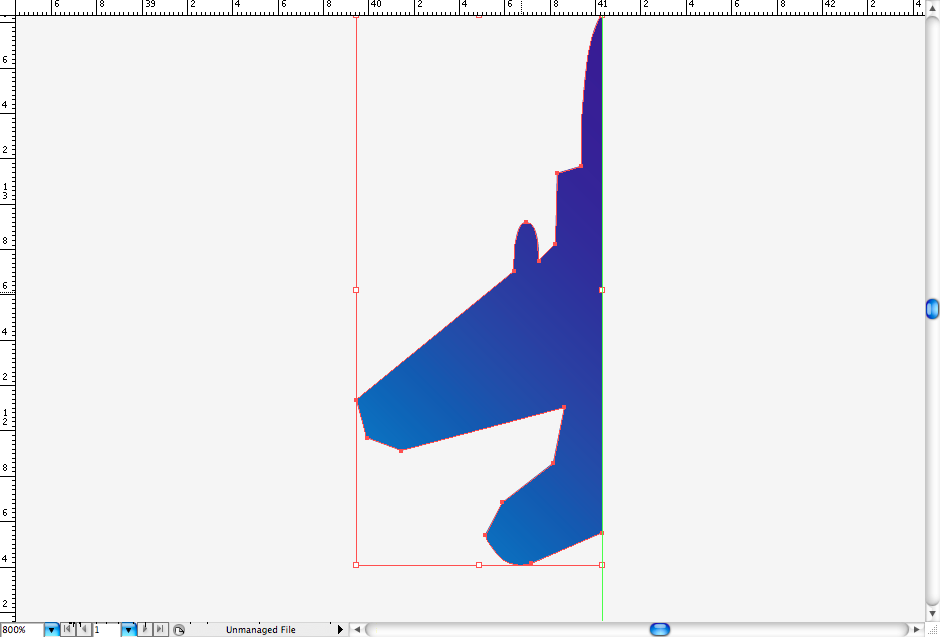Click the vertical scrollbar down arrow
This screenshot has height=637, width=940.
(x=932, y=613)
